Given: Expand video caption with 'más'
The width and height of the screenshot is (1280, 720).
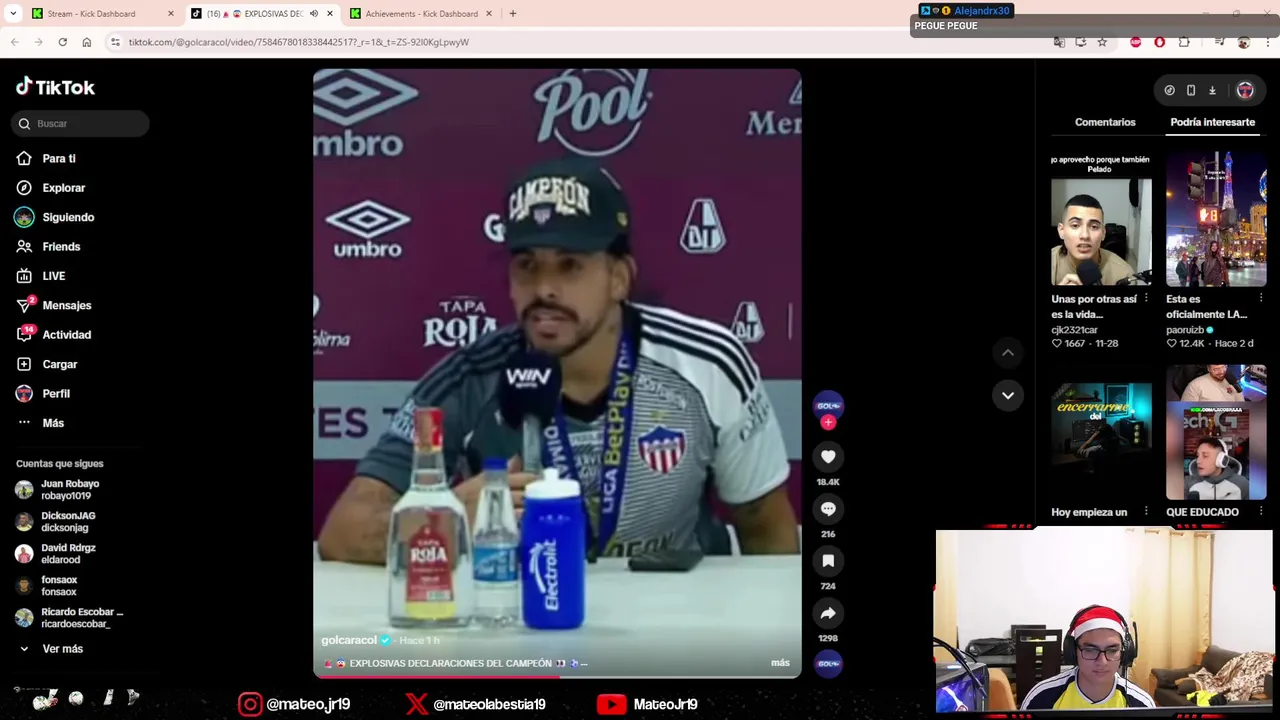Looking at the screenshot, I should click(780, 663).
